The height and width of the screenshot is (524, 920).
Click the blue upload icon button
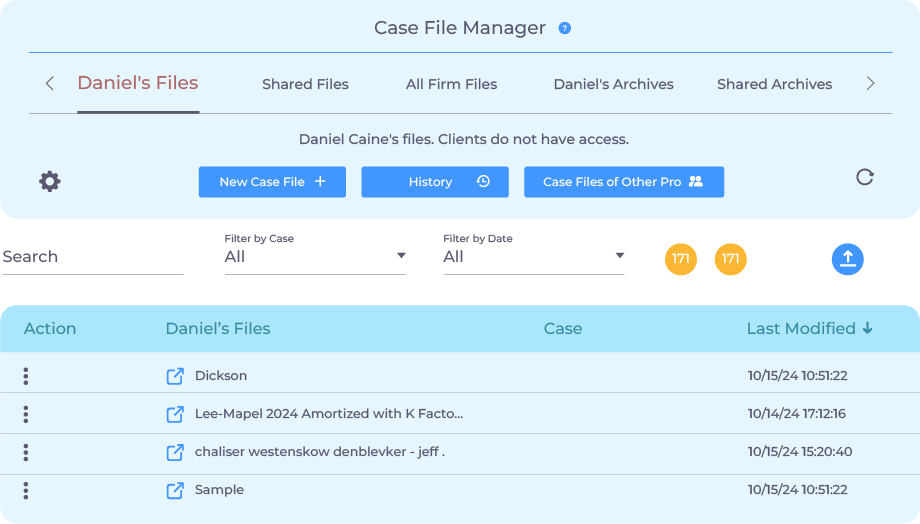(847, 259)
